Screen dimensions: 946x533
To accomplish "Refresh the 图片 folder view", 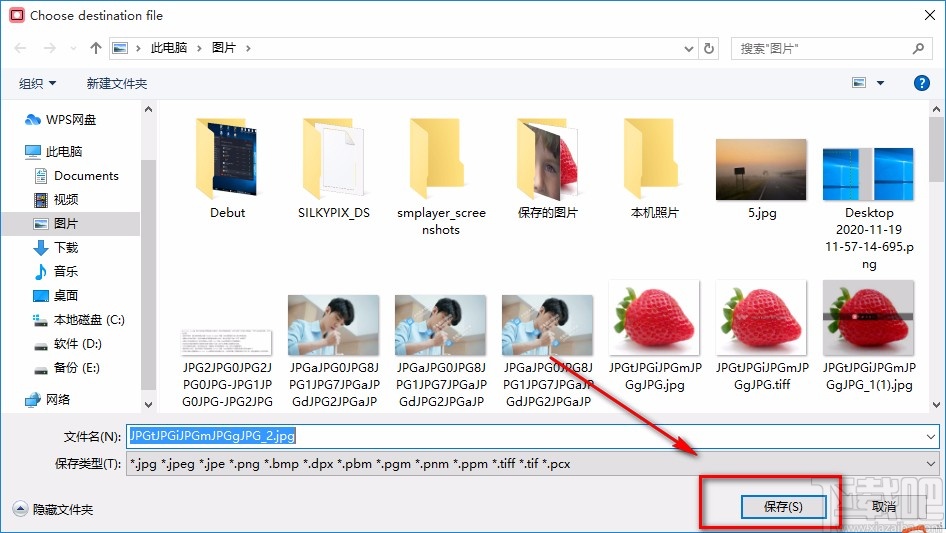I will [x=710, y=48].
